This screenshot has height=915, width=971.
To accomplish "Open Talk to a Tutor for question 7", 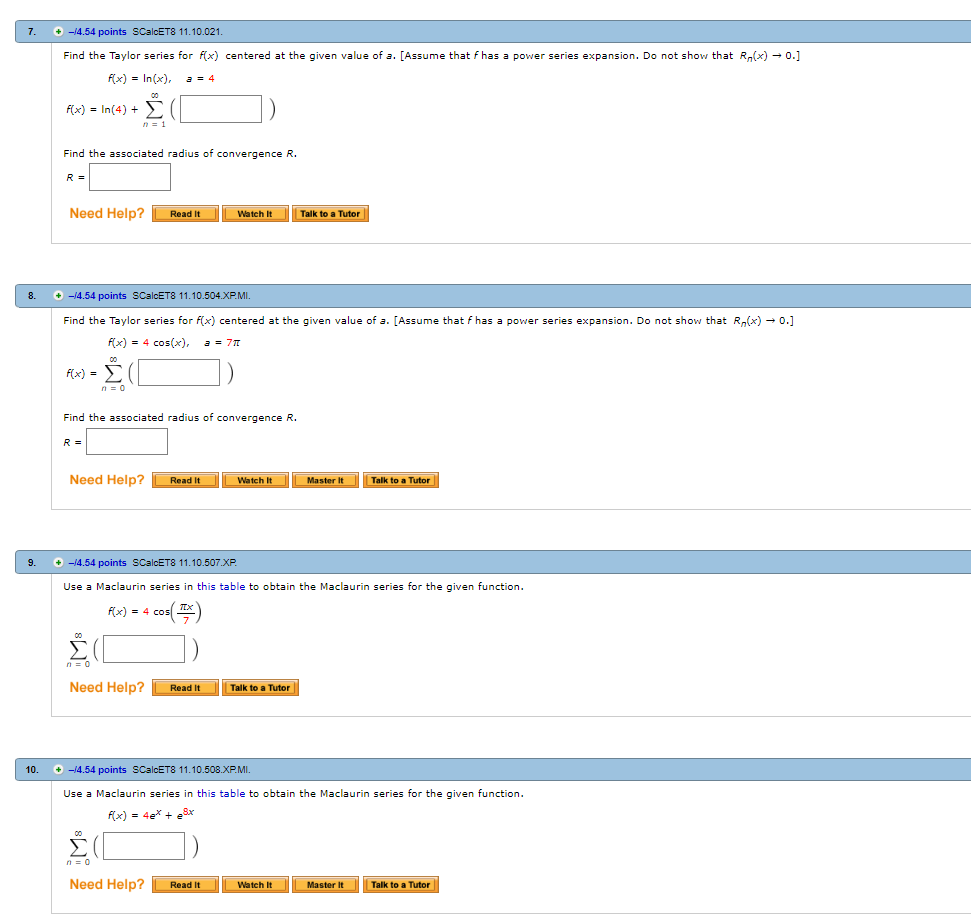I will point(330,213).
